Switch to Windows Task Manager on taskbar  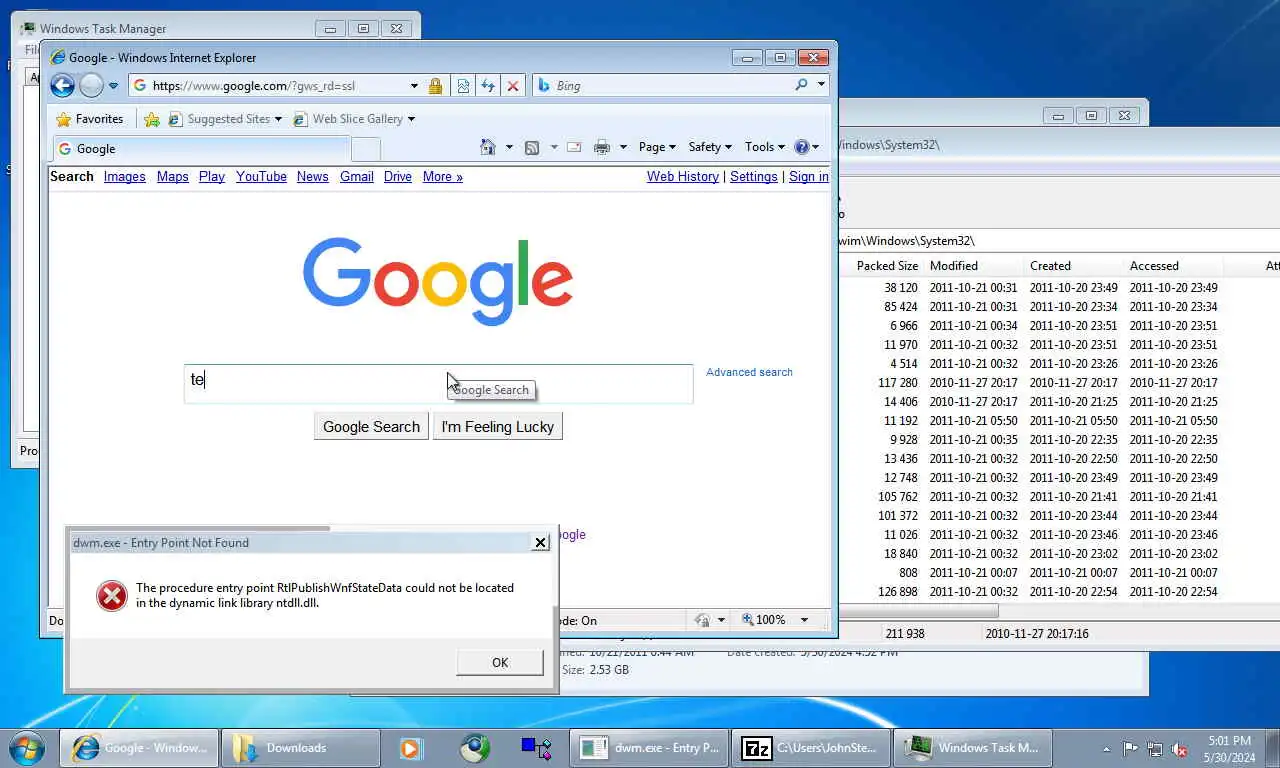tap(971, 748)
